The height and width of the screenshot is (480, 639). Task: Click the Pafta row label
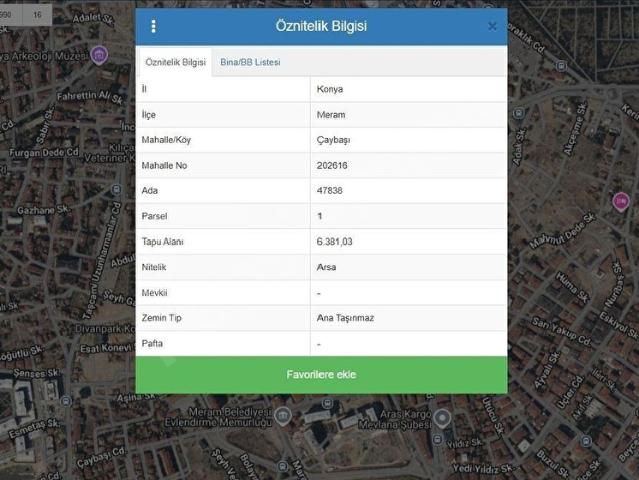[x=152, y=343]
